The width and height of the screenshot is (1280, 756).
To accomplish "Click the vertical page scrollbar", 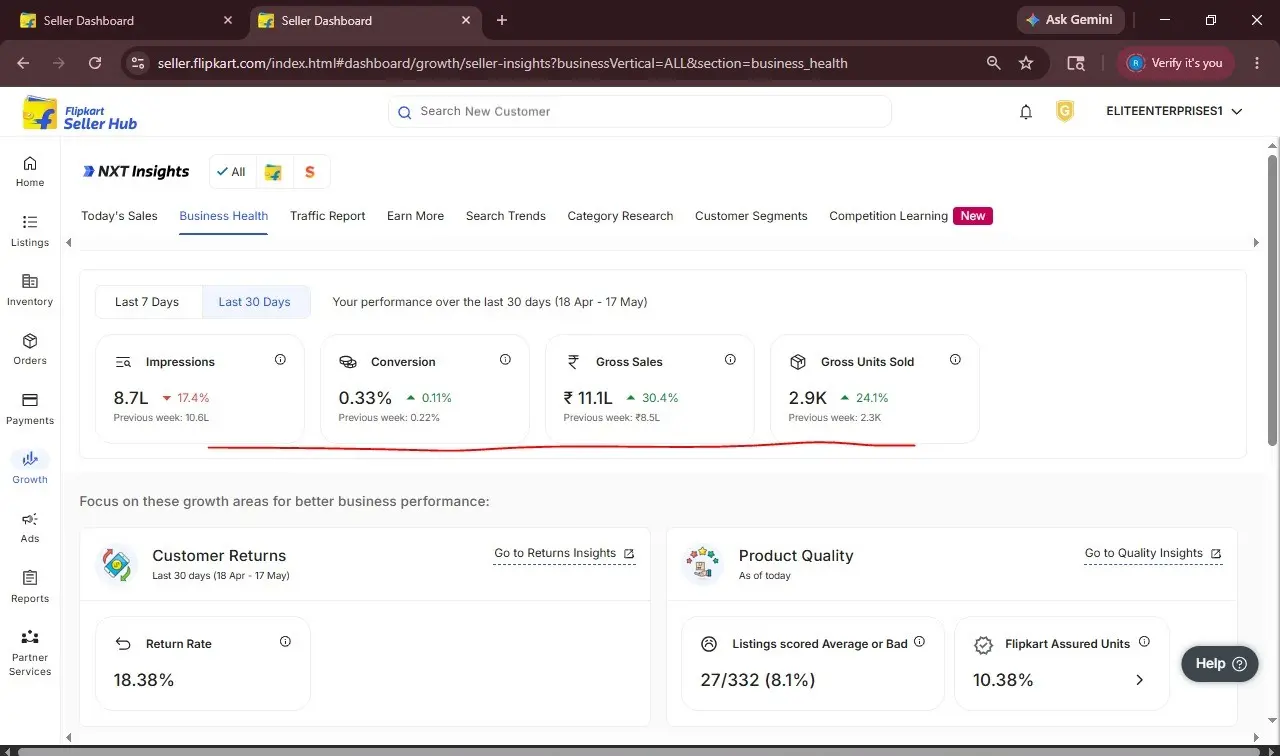I will pyautogui.click(x=1272, y=300).
